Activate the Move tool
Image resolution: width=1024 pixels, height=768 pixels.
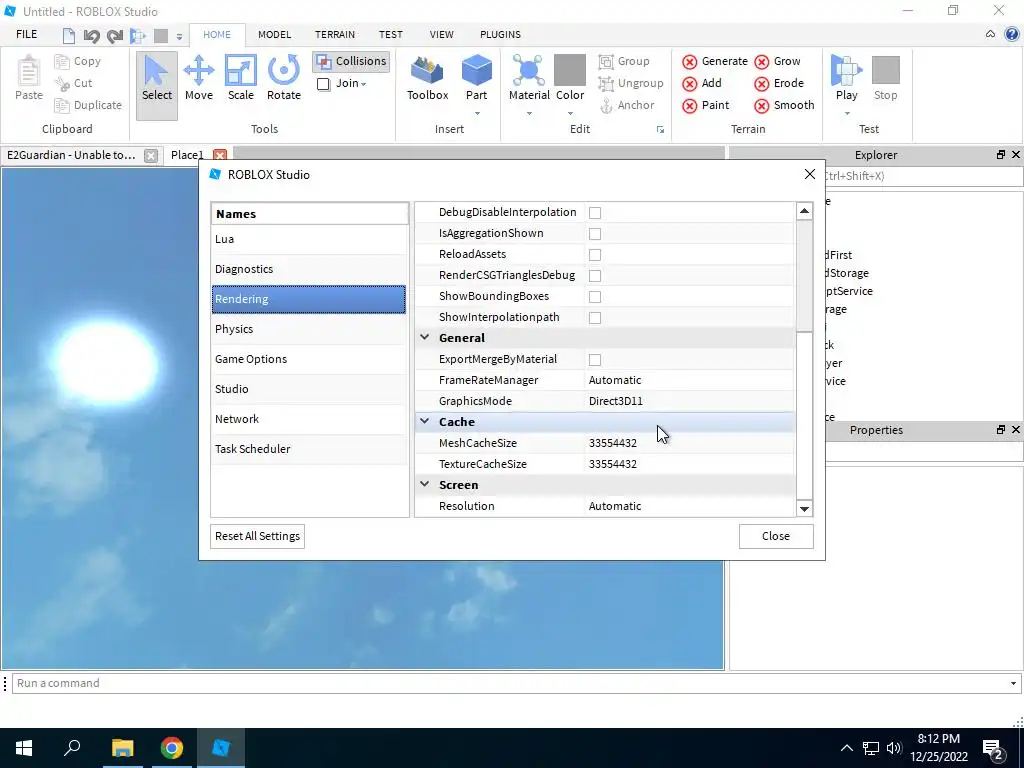(x=199, y=78)
